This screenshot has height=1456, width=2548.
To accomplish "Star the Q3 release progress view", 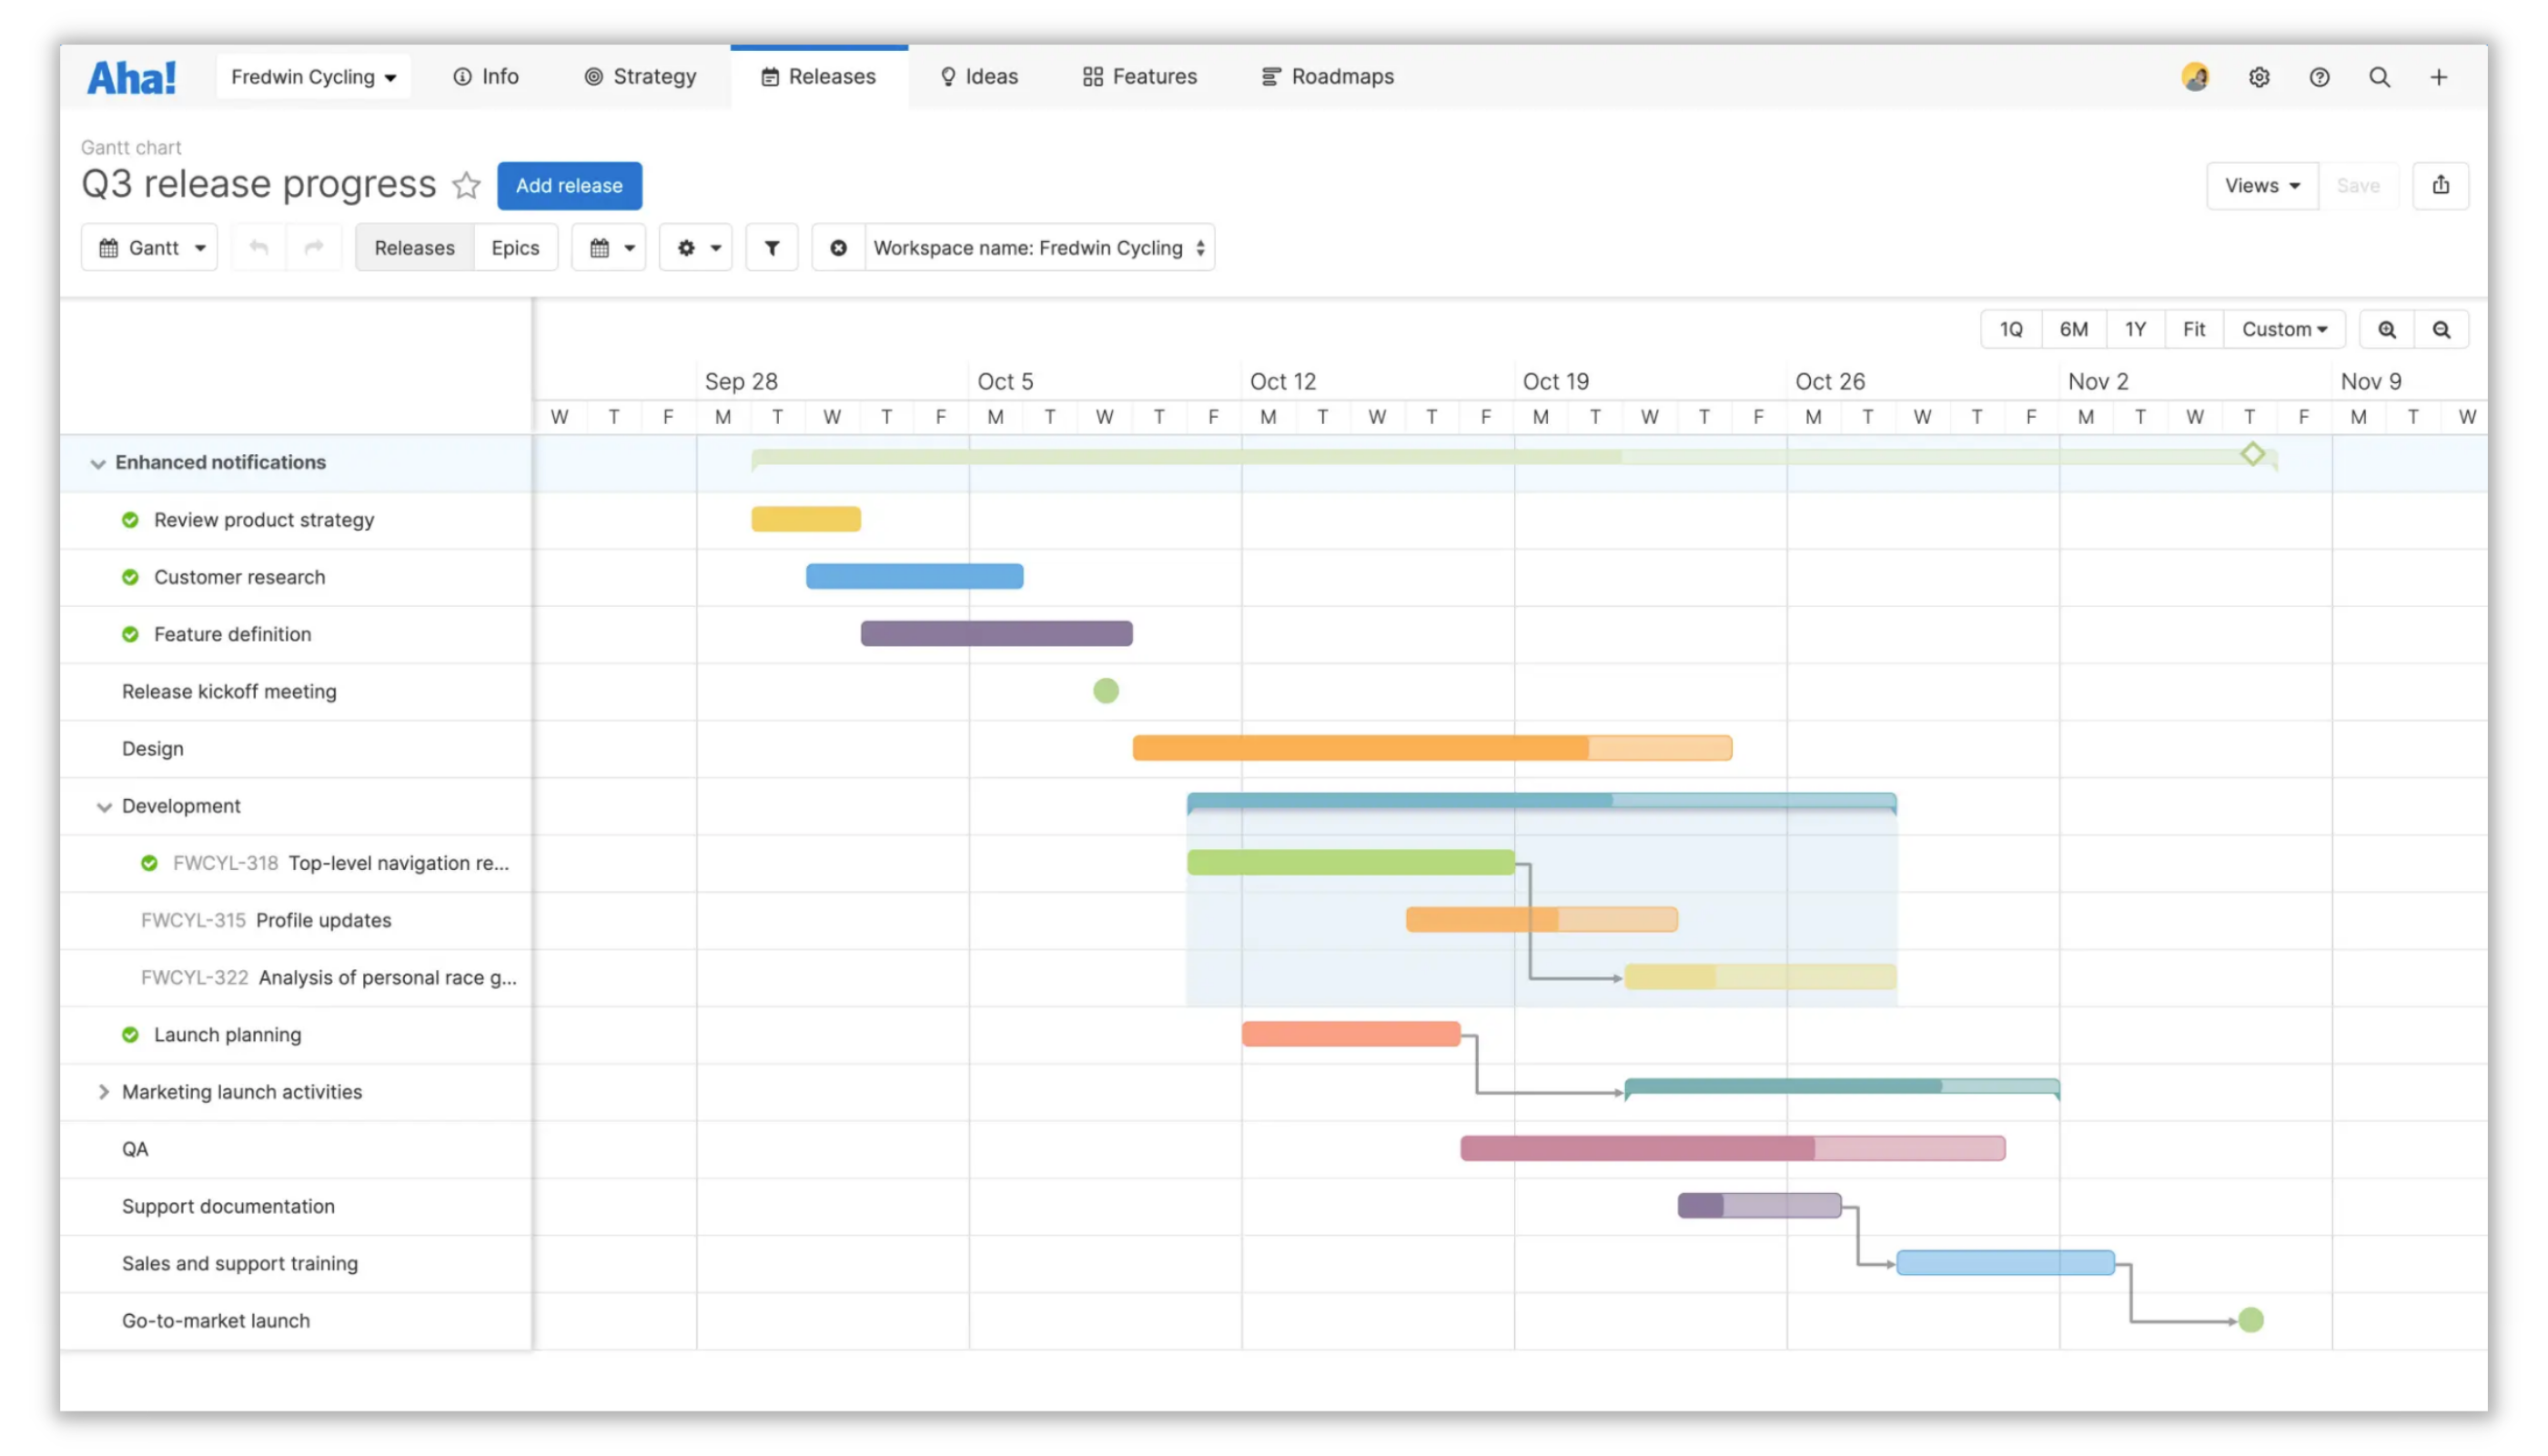I will [466, 185].
